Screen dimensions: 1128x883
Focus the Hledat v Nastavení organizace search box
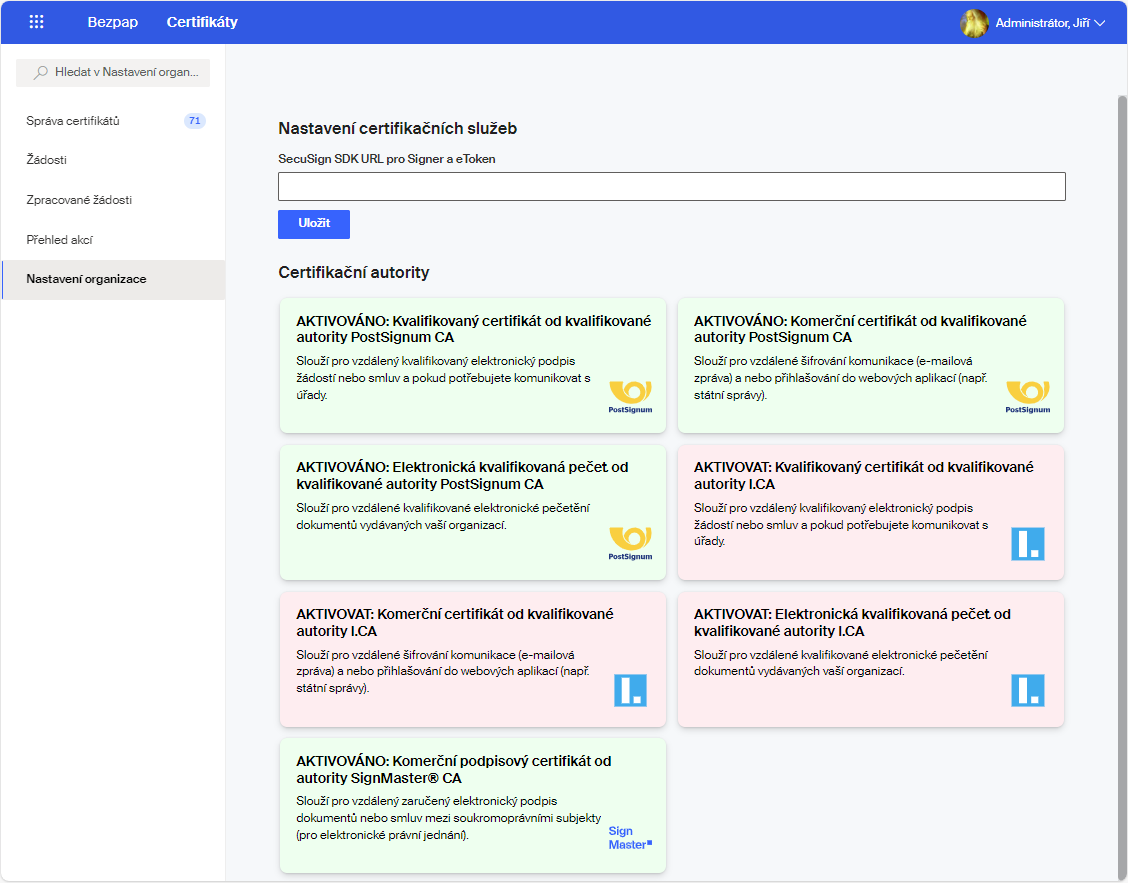[x=113, y=73]
